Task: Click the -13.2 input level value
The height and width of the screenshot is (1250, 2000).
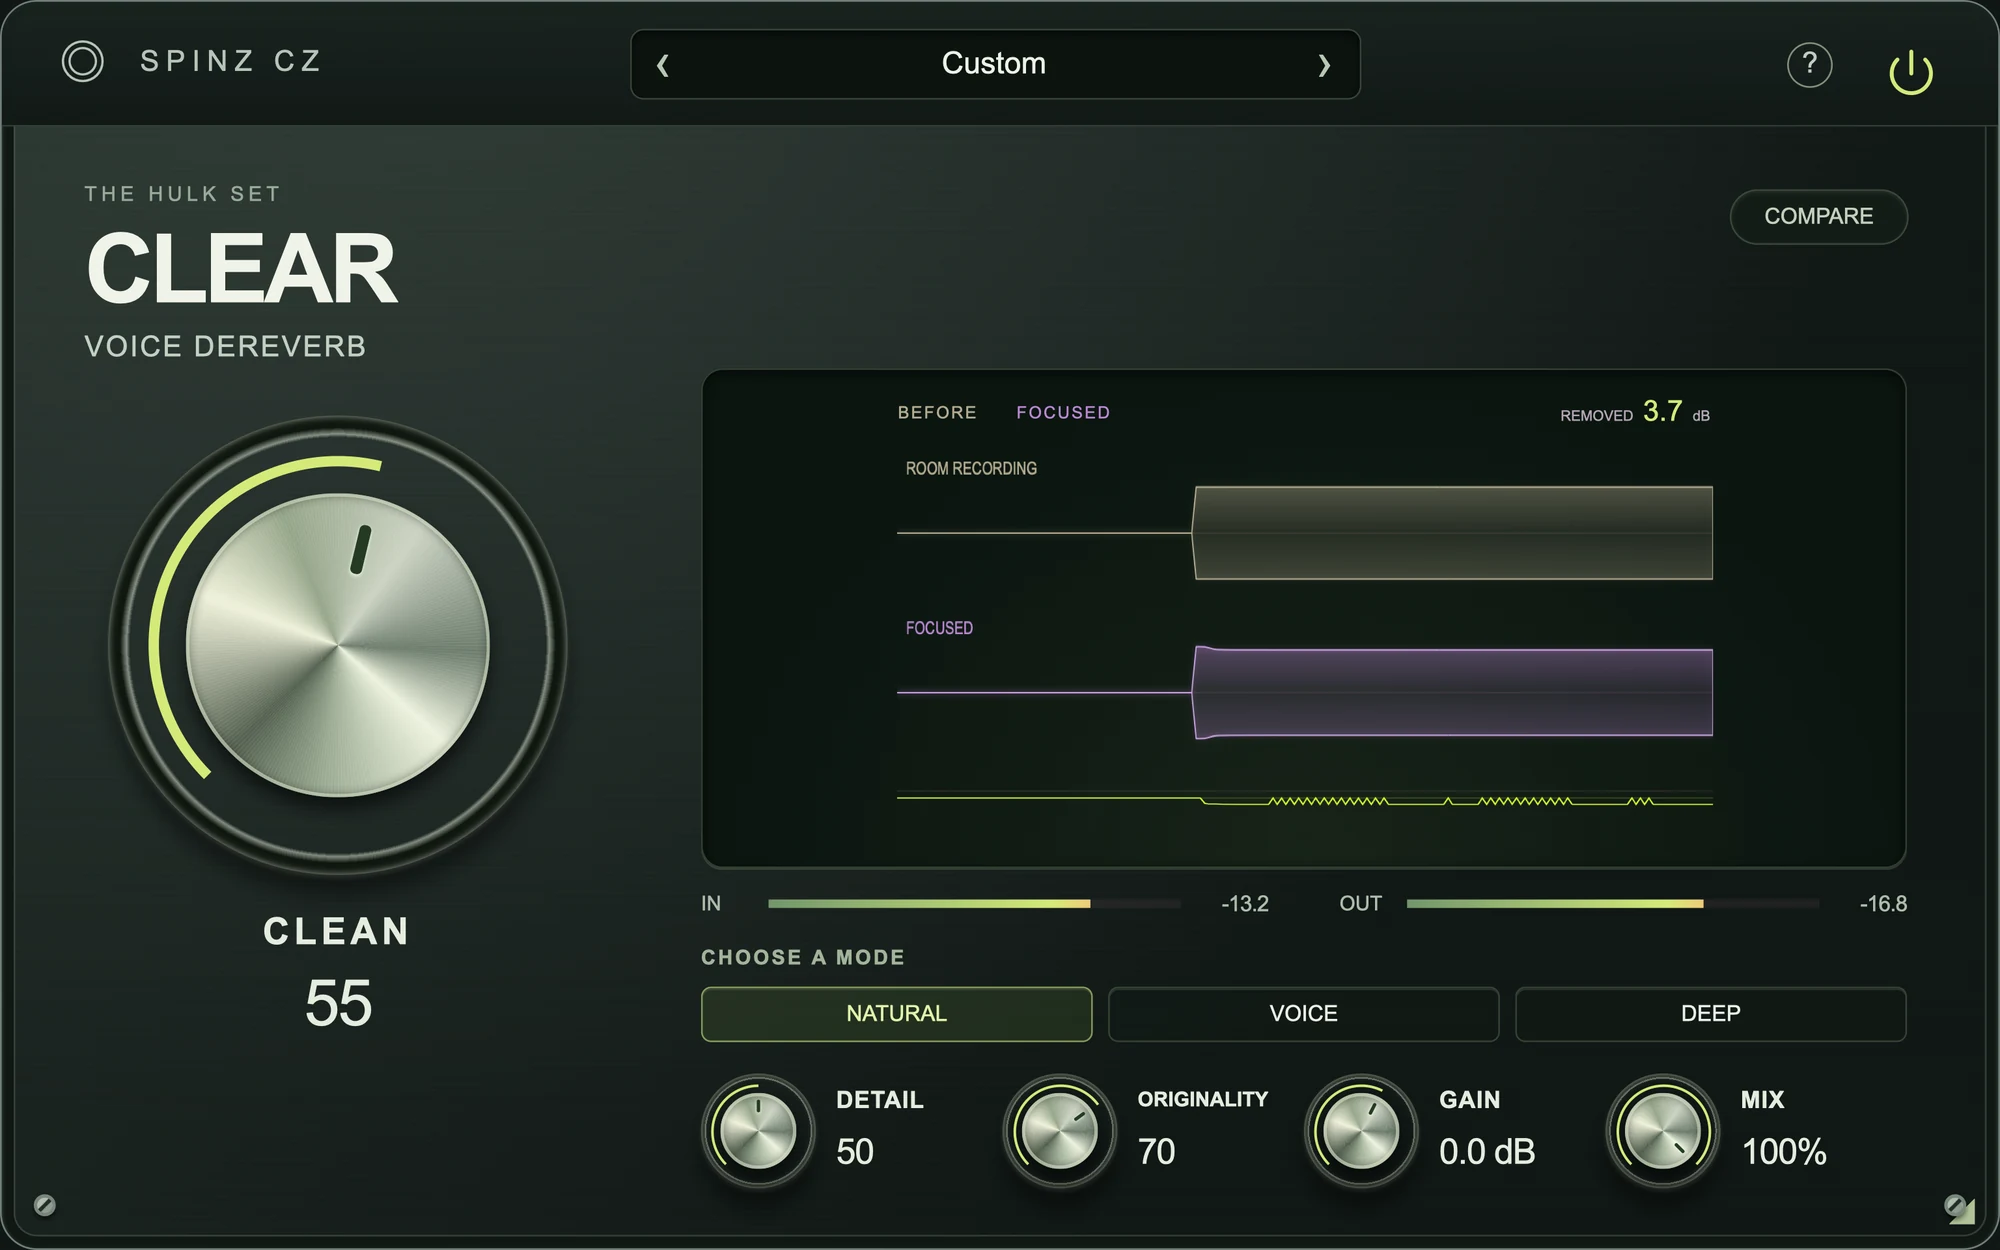Action: (x=1245, y=904)
